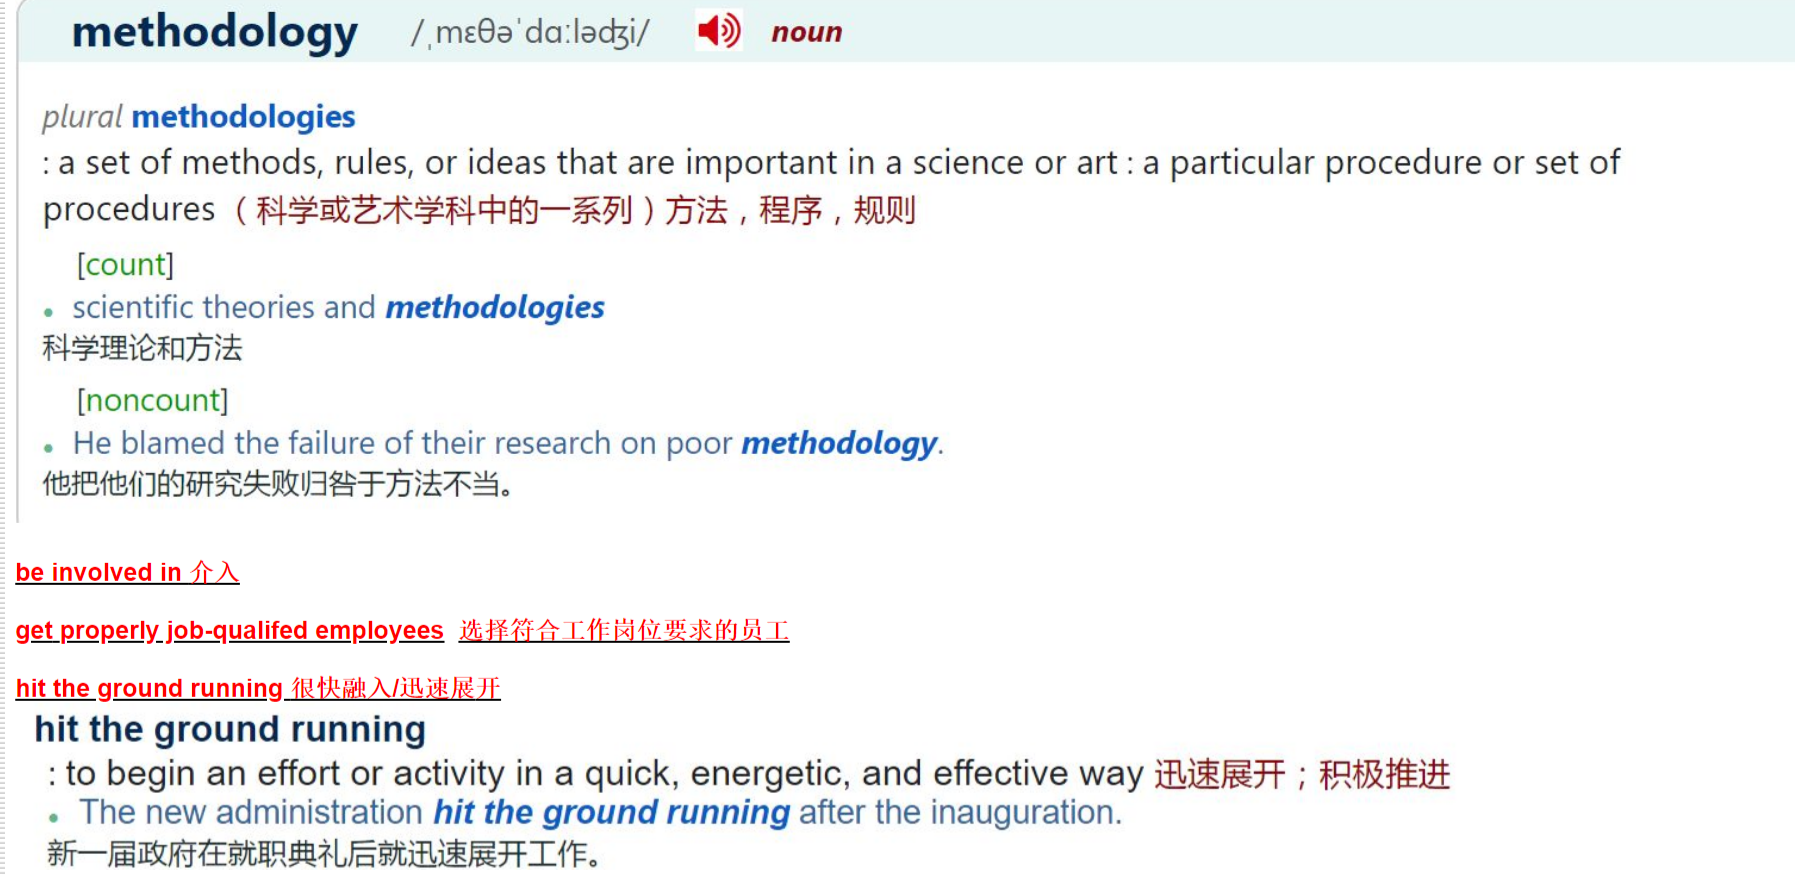
Task: Click the 'be involved in' red link
Action: coord(127,572)
